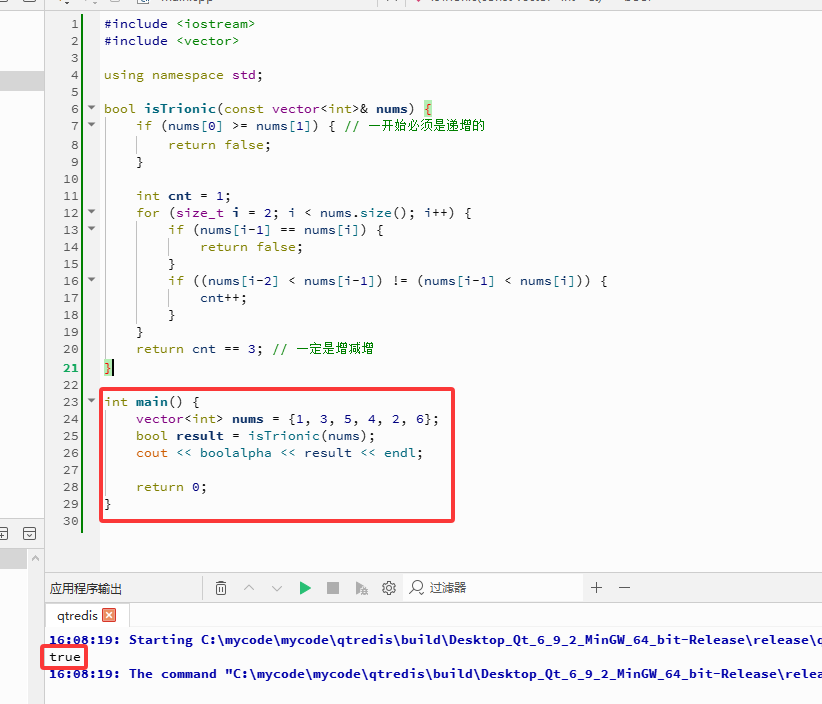Image resolution: width=822 pixels, height=704 pixels.
Task: Attach debugger to the running application
Action: [x=361, y=588]
